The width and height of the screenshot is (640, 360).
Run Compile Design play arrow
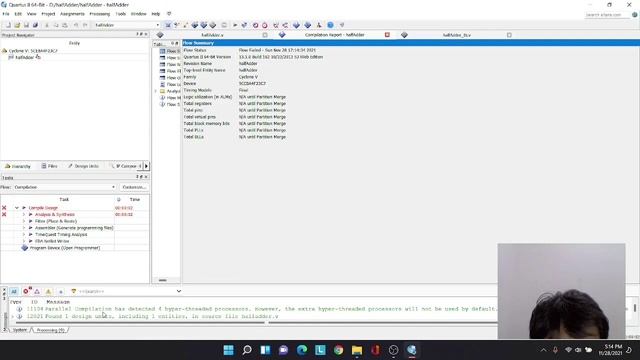24,208
